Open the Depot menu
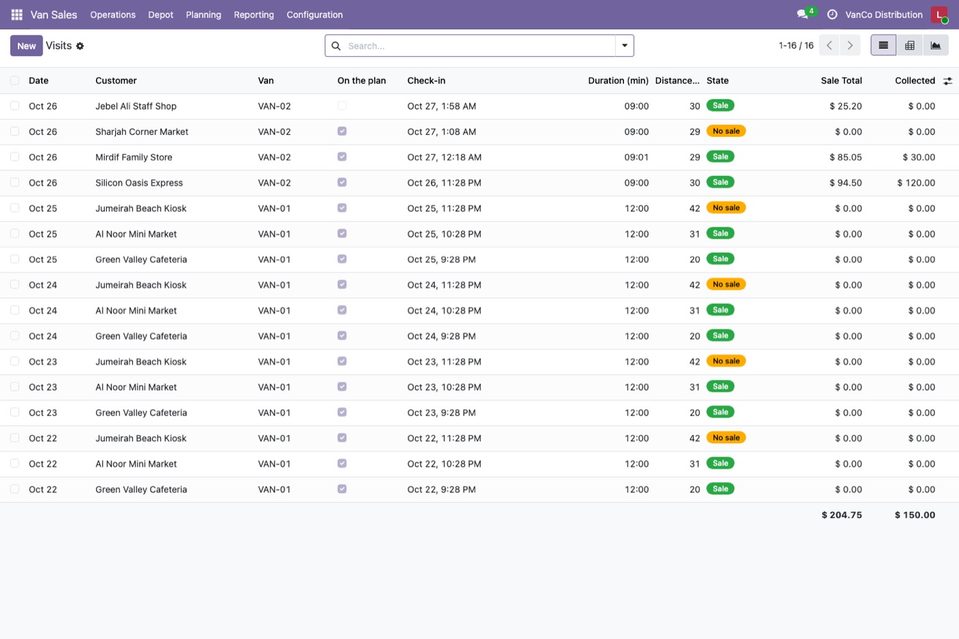 pyautogui.click(x=161, y=15)
